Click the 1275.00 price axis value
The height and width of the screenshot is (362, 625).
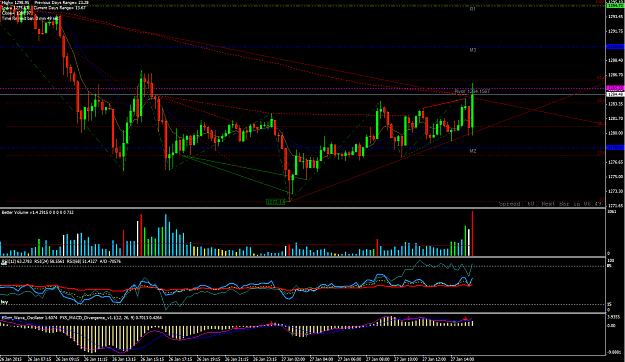[615, 177]
